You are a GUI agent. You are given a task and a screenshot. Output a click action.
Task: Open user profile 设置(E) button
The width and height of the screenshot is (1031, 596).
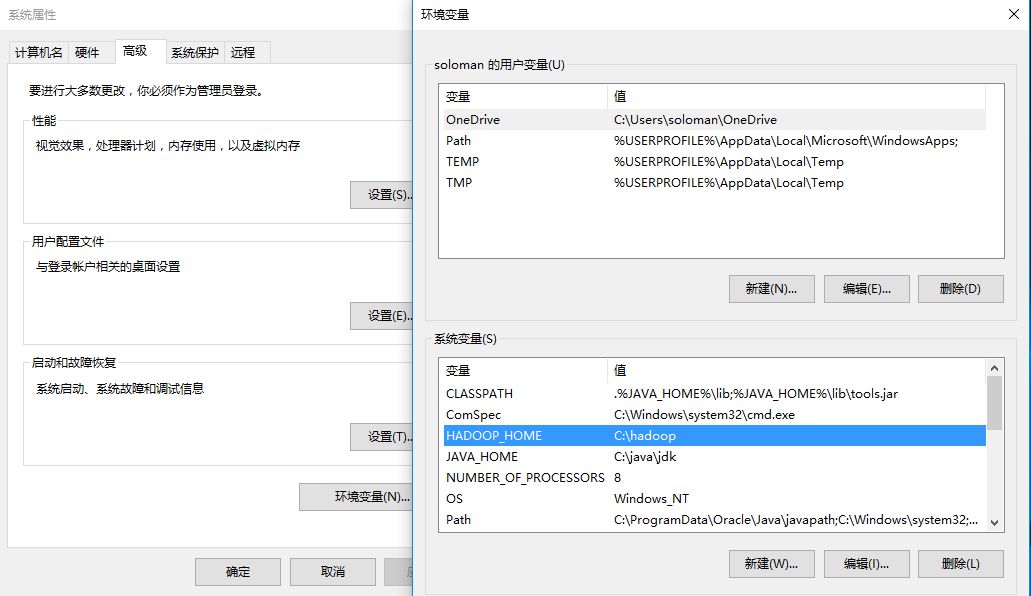pos(382,316)
